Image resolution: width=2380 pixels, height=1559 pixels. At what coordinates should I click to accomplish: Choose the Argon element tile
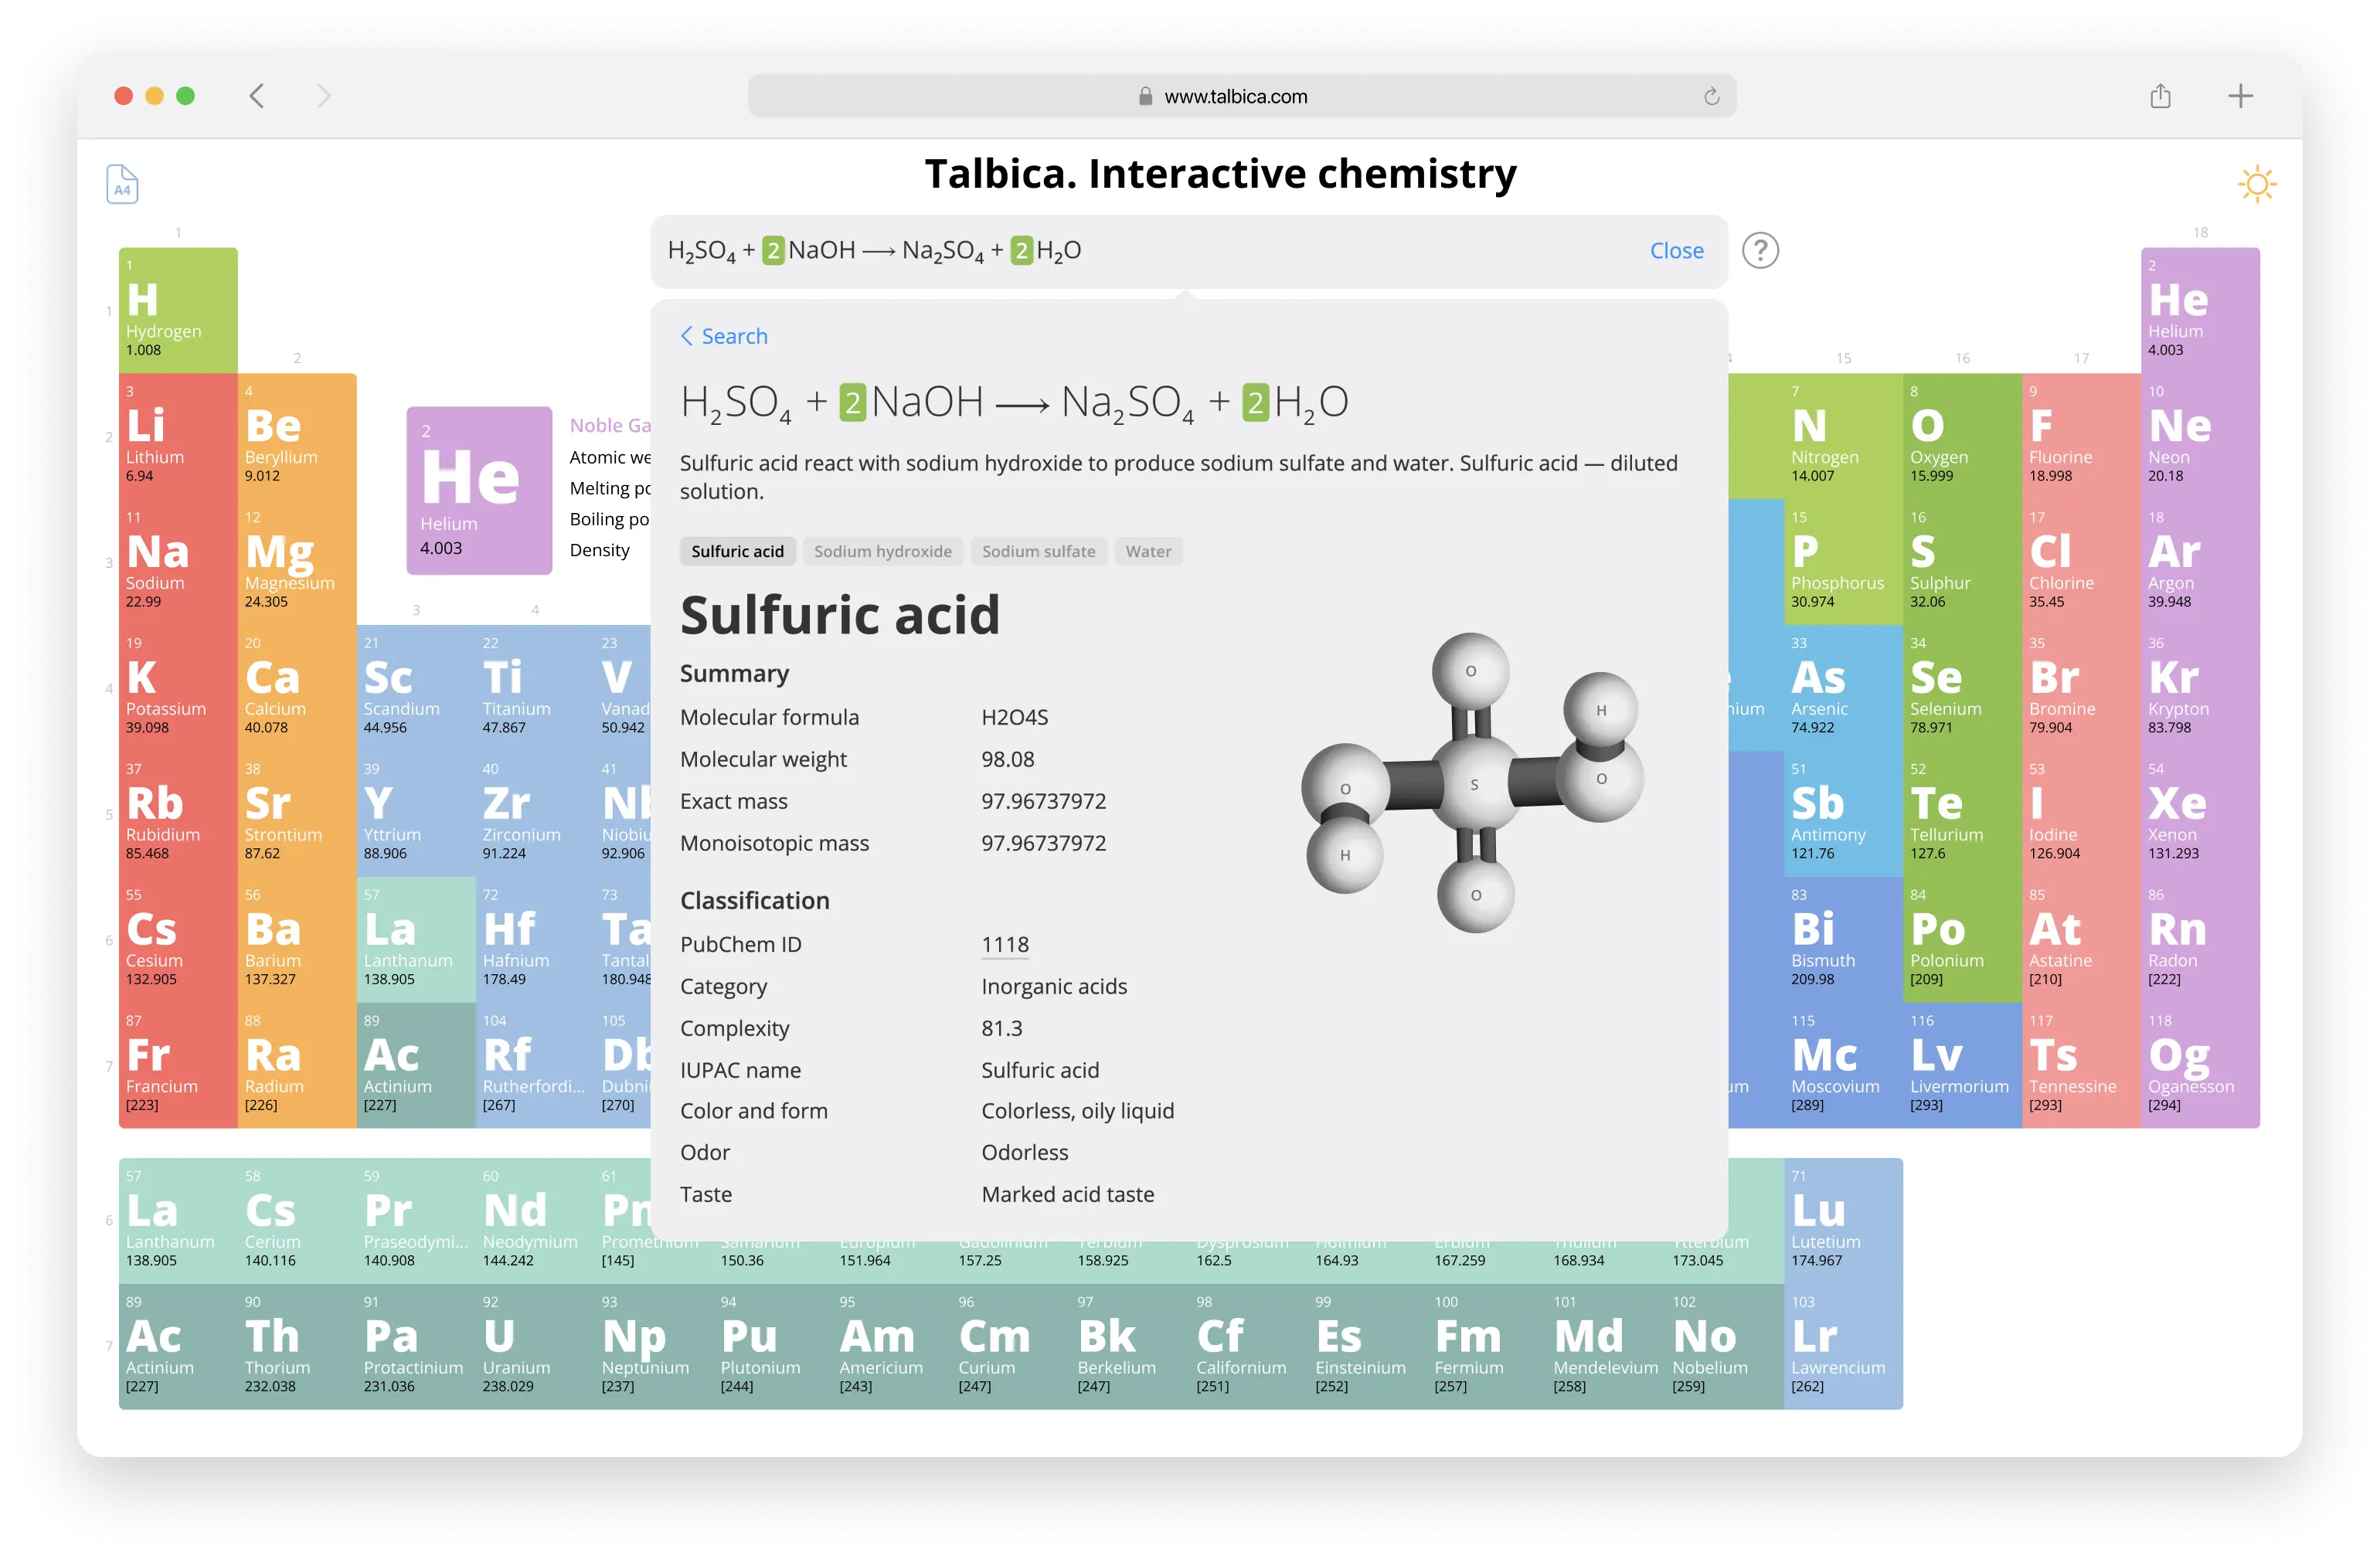2200,562
